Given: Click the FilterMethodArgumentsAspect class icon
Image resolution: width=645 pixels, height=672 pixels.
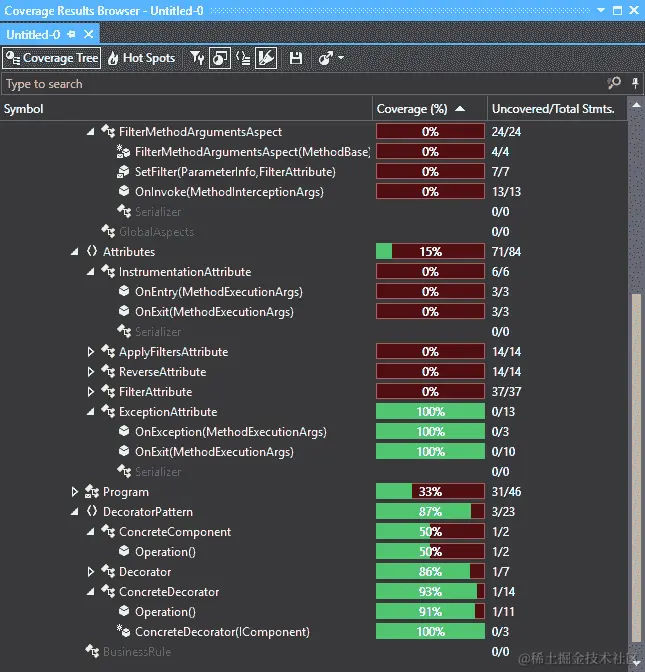Looking at the screenshot, I should (108, 131).
